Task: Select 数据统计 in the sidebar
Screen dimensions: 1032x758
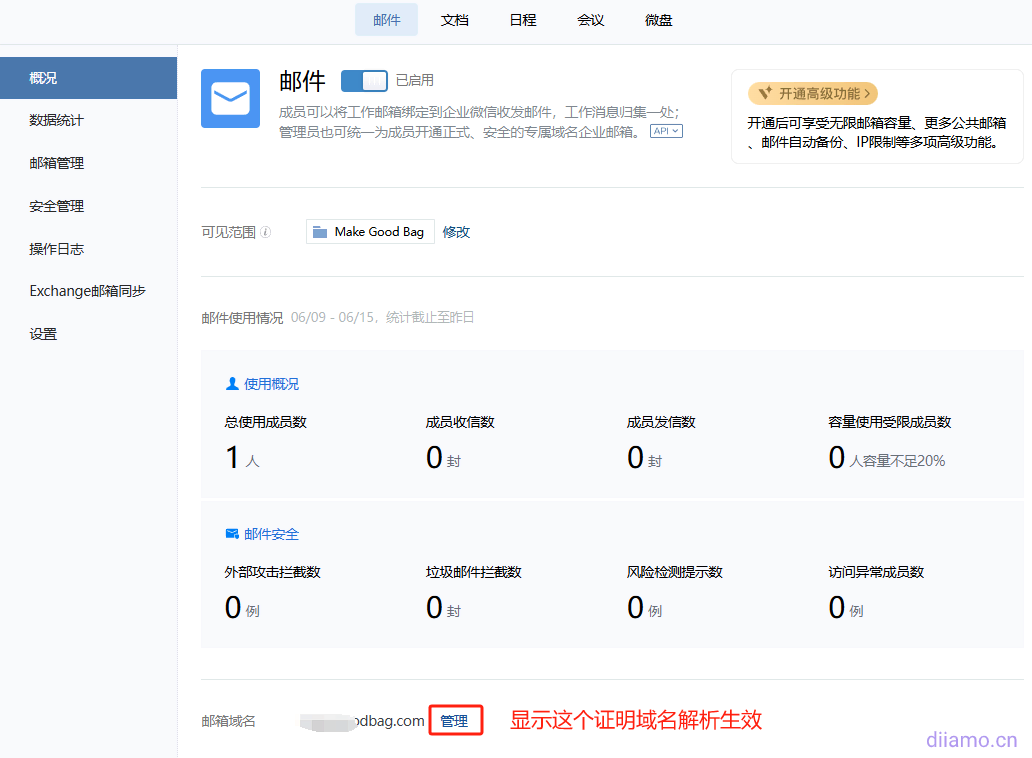Action: click(x=57, y=120)
